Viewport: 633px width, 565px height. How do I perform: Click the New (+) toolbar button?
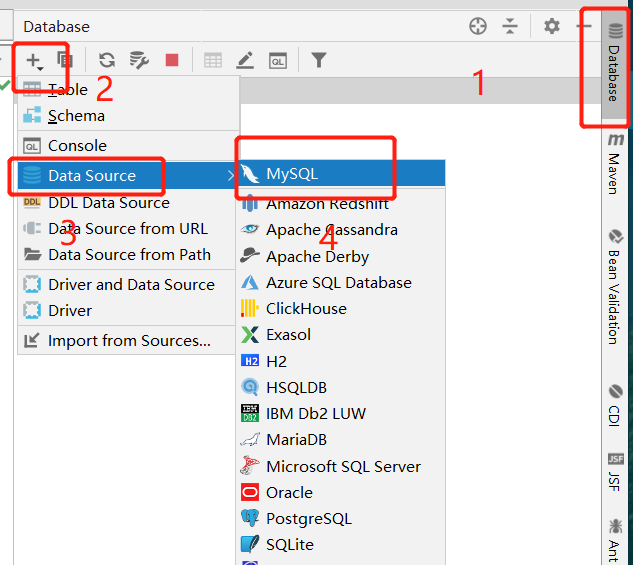tap(34, 61)
